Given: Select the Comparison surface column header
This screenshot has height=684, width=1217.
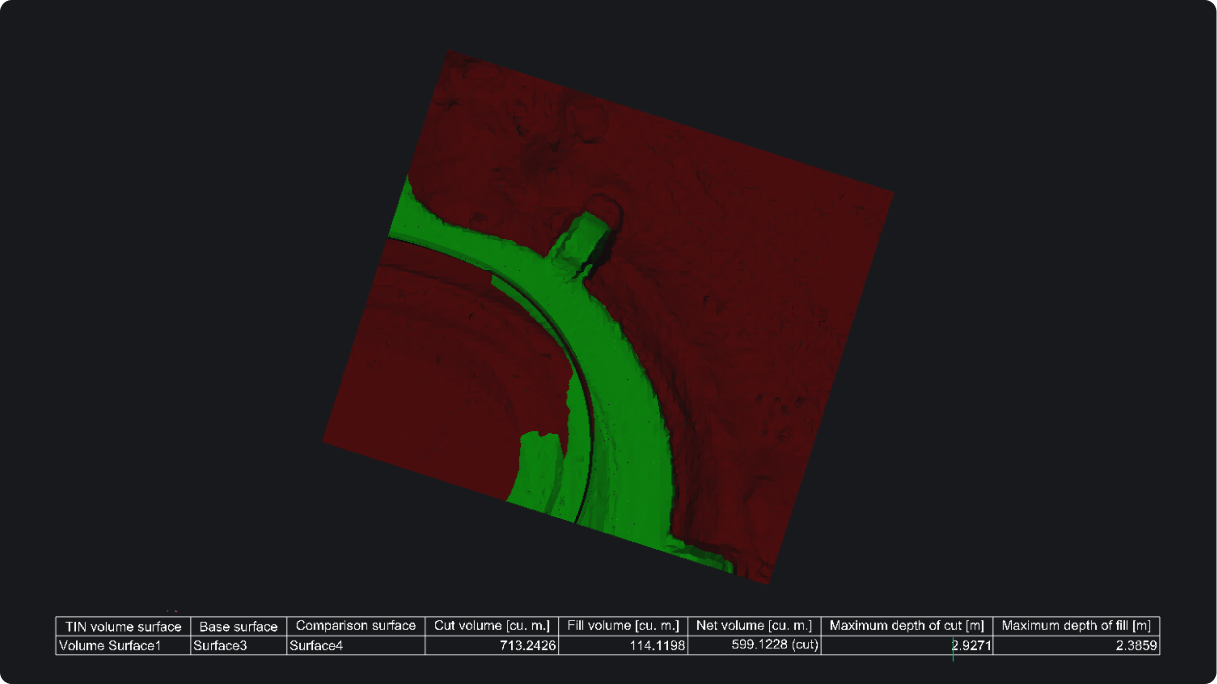Looking at the screenshot, I should [x=354, y=625].
